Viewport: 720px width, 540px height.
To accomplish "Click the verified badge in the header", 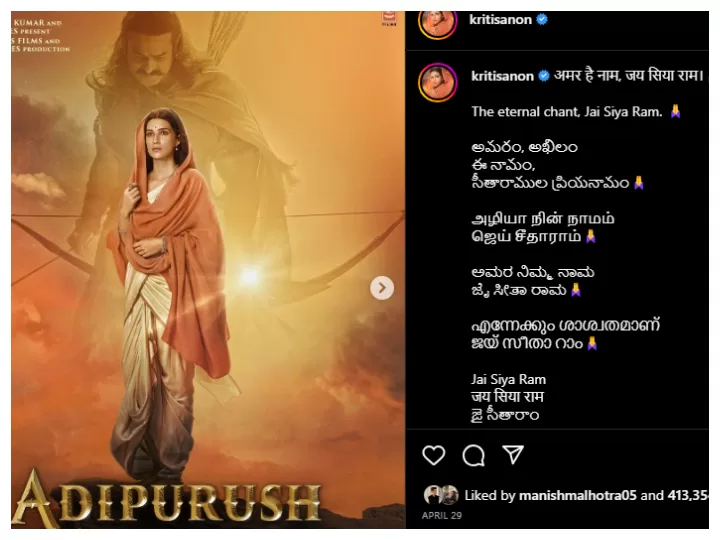I will point(542,20).
